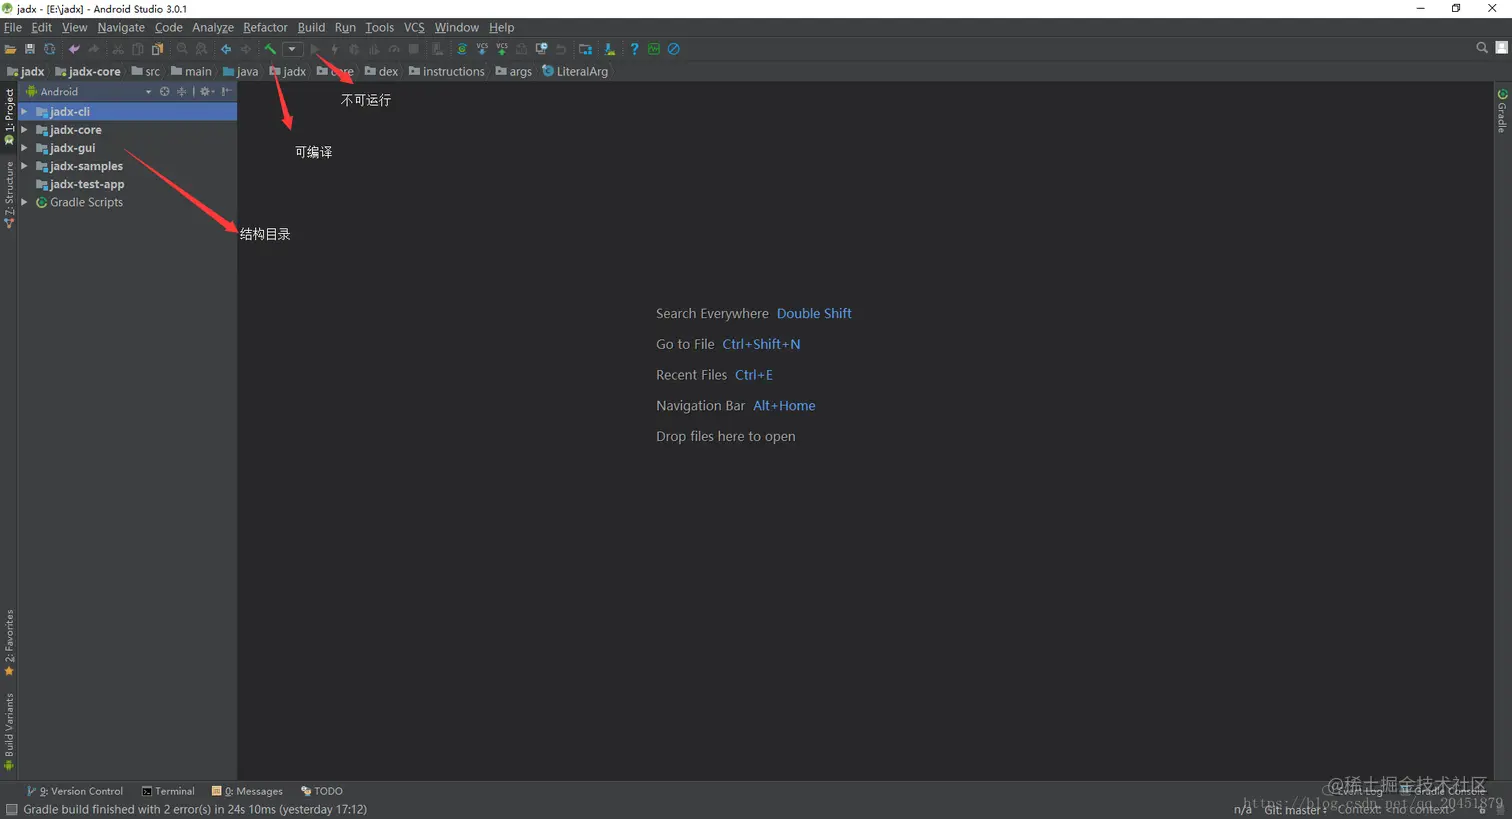Click the blue circle-slash toolbar icon
1512x819 pixels.
[674, 49]
